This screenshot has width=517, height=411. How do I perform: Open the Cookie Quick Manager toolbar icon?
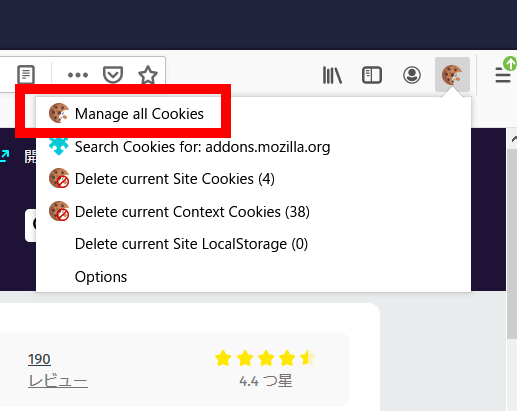pos(452,75)
